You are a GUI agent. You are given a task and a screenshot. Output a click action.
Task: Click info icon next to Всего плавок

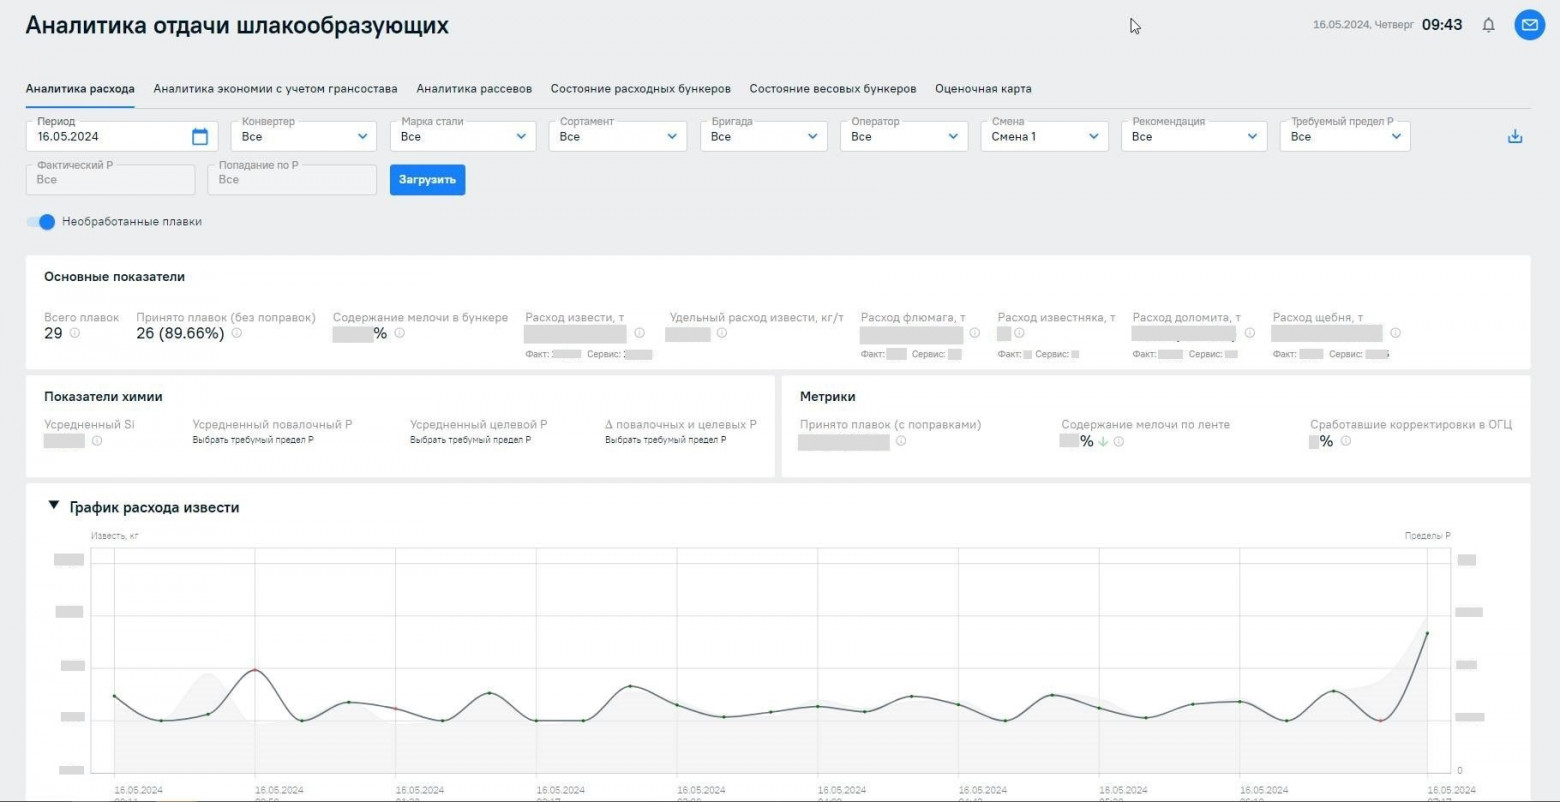point(75,333)
